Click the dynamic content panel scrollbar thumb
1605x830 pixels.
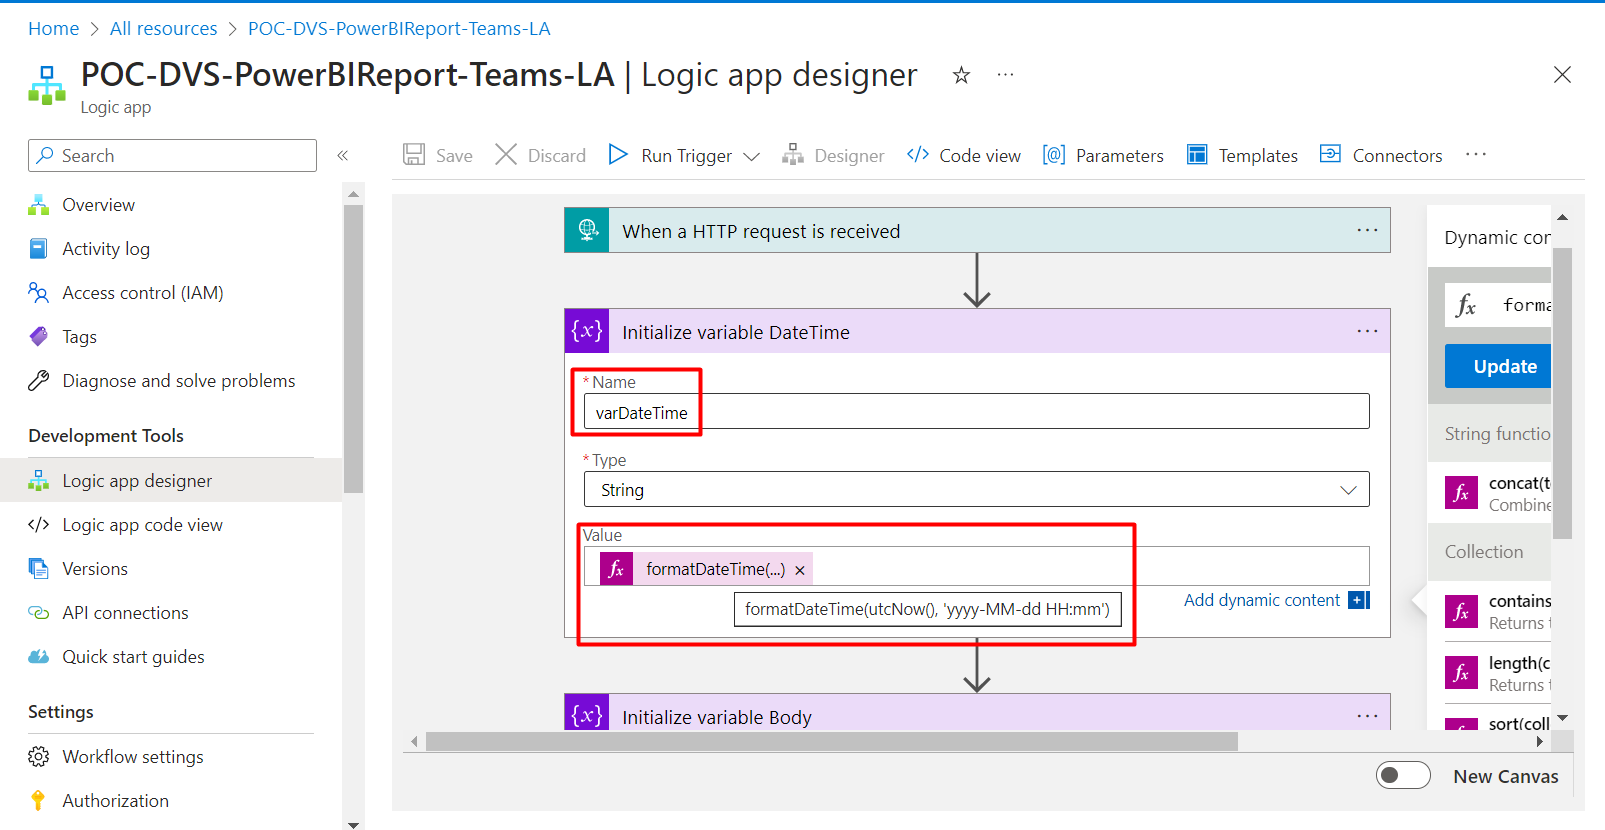click(x=1562, y=393)
